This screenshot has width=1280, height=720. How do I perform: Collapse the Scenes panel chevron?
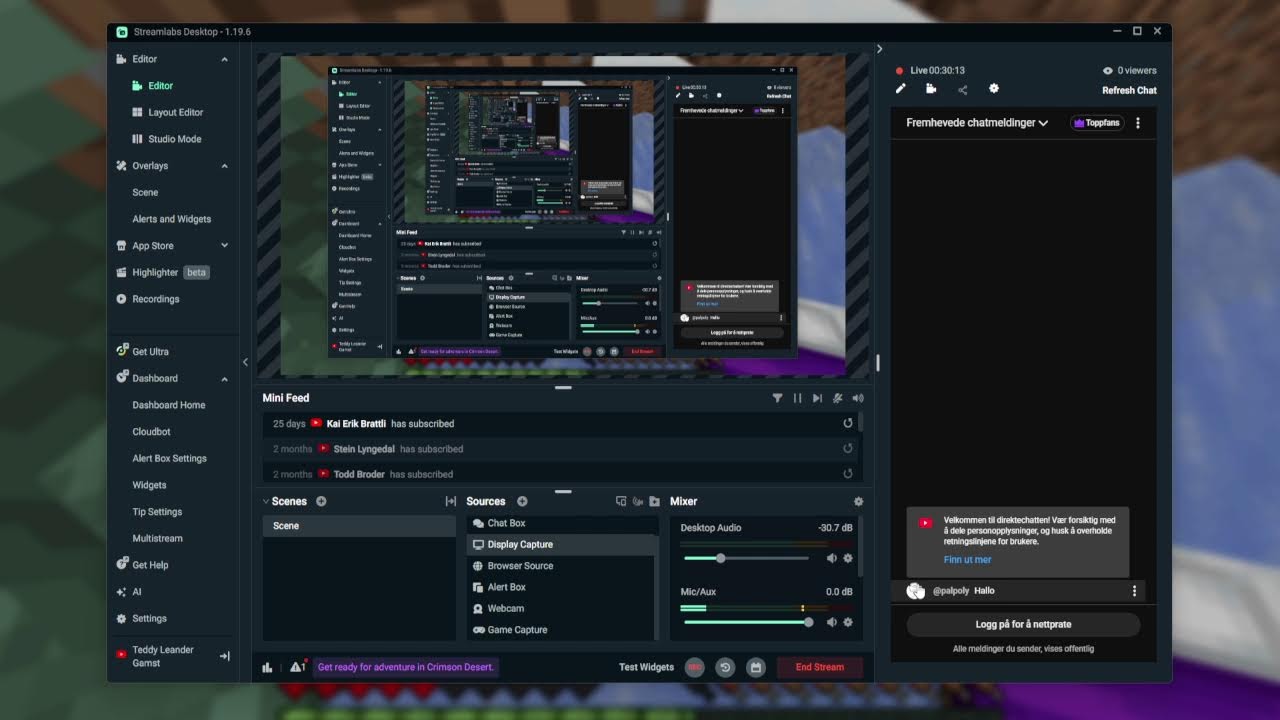pos(266,501)
